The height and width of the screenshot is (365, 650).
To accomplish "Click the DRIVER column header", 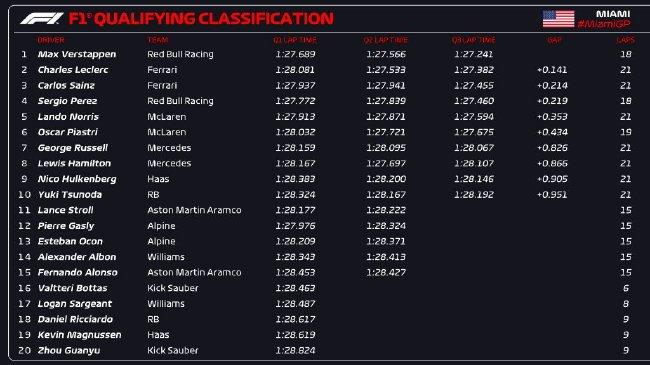I will (x=51, y=40).
